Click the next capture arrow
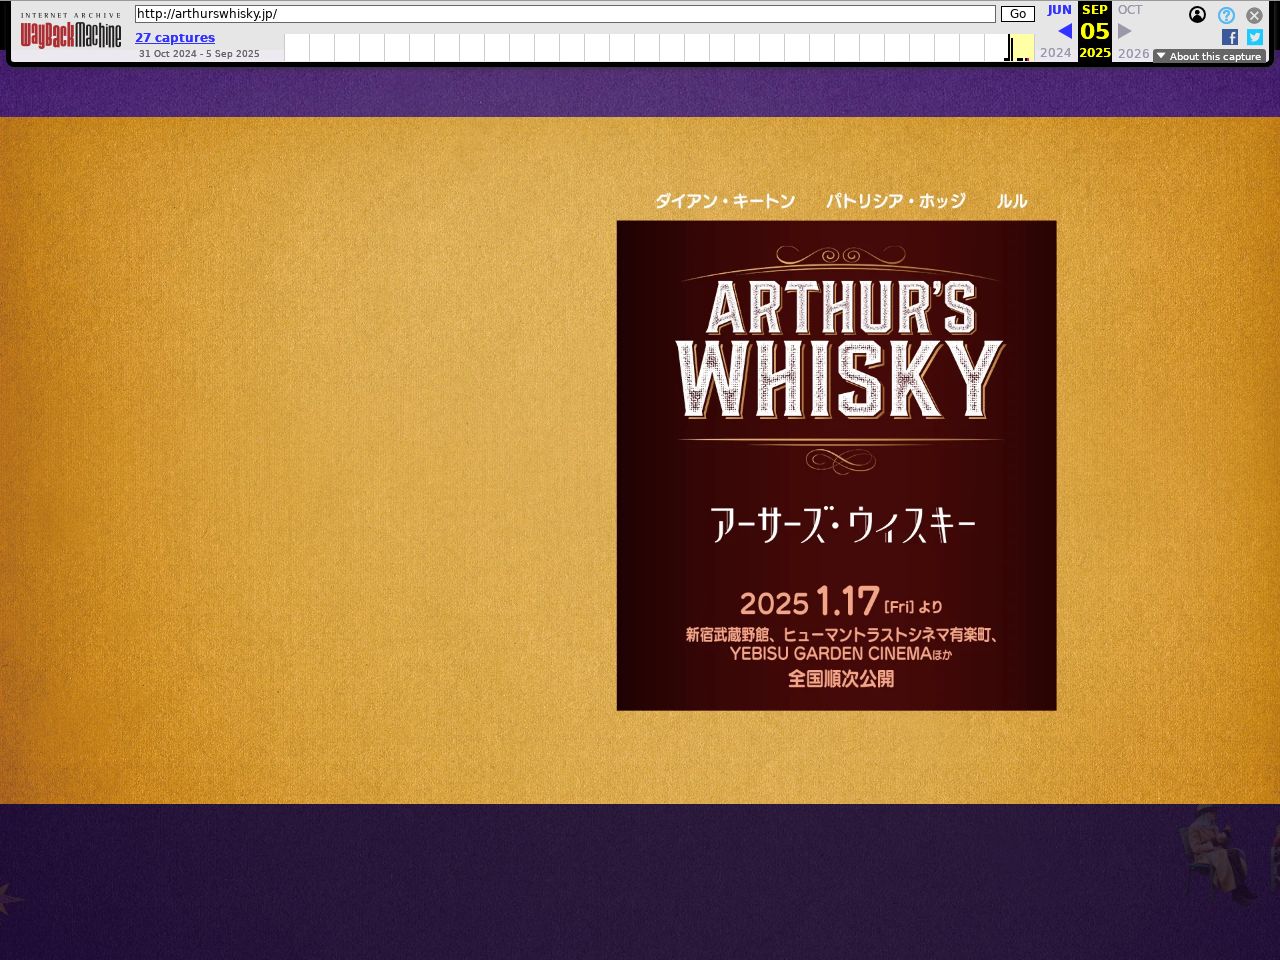This screenshot has height=960, width=1280. (x=1125, y=31)
